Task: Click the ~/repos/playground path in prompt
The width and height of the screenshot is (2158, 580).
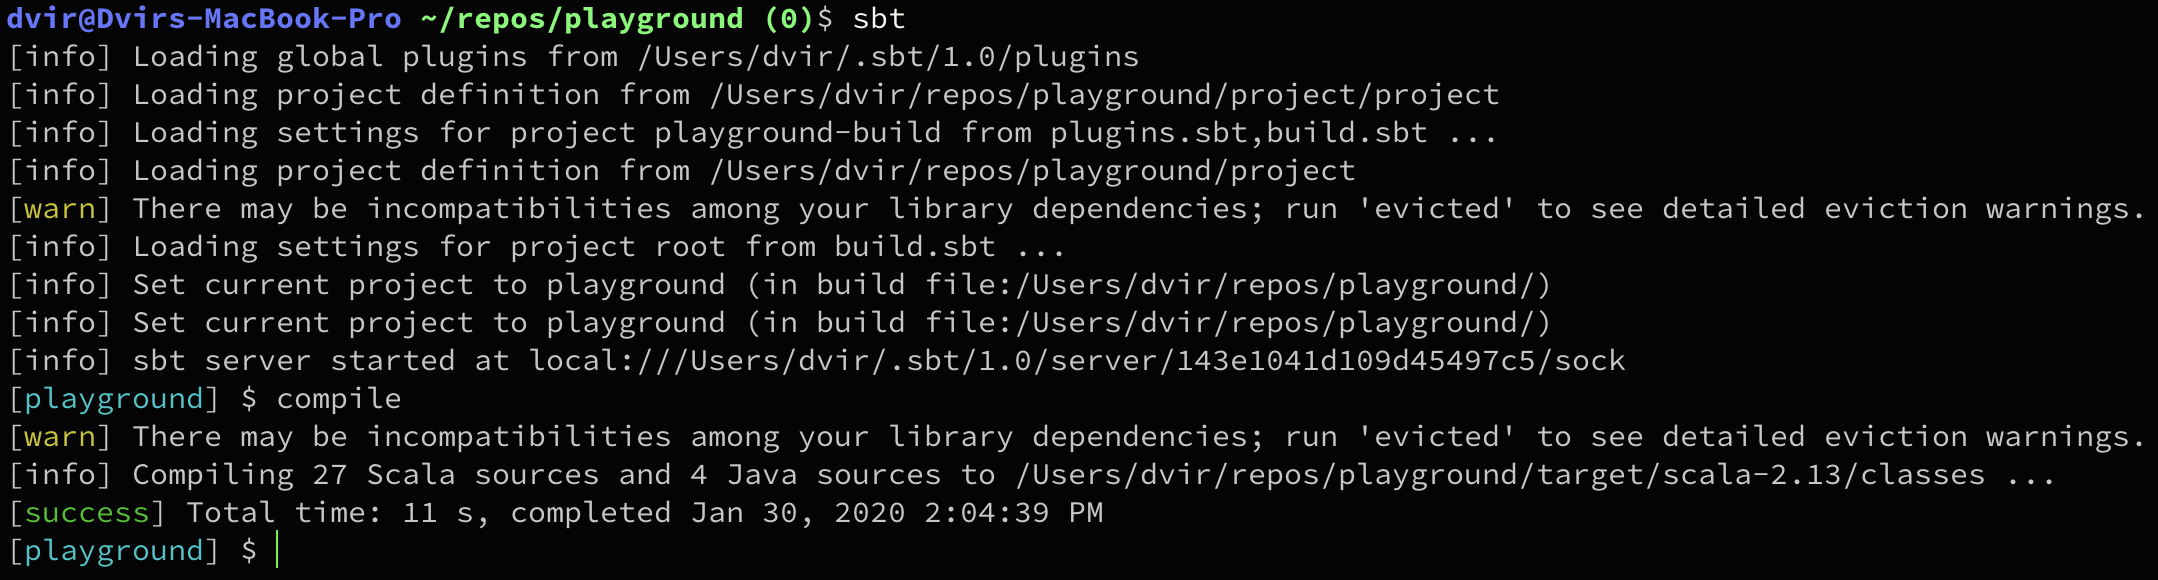Action: (x=582, y=19)
